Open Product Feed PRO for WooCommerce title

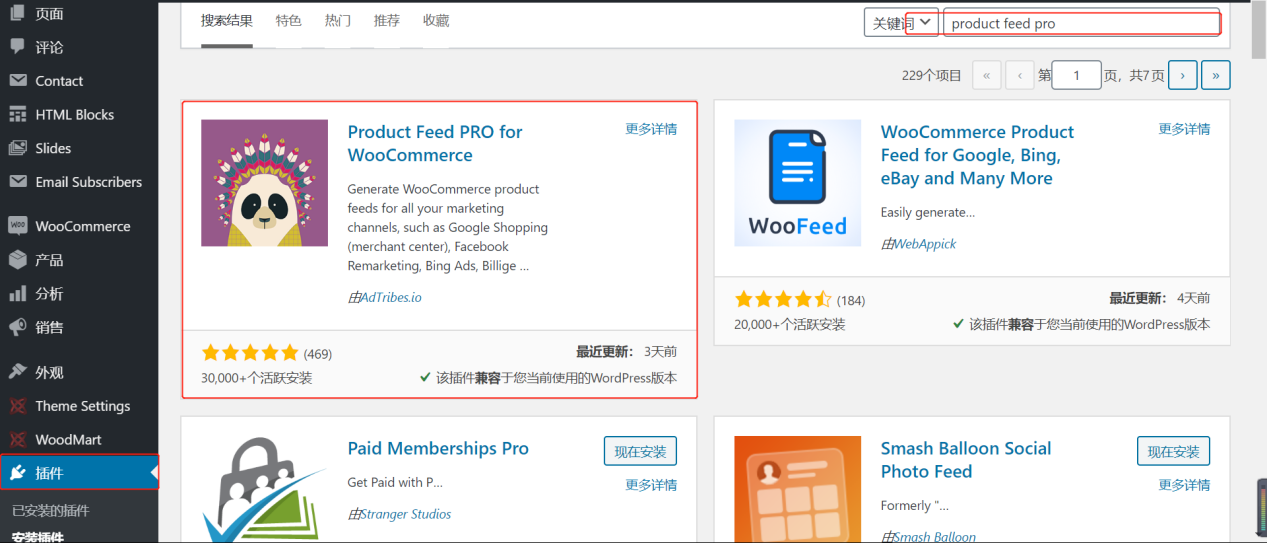tap(435, 143)
